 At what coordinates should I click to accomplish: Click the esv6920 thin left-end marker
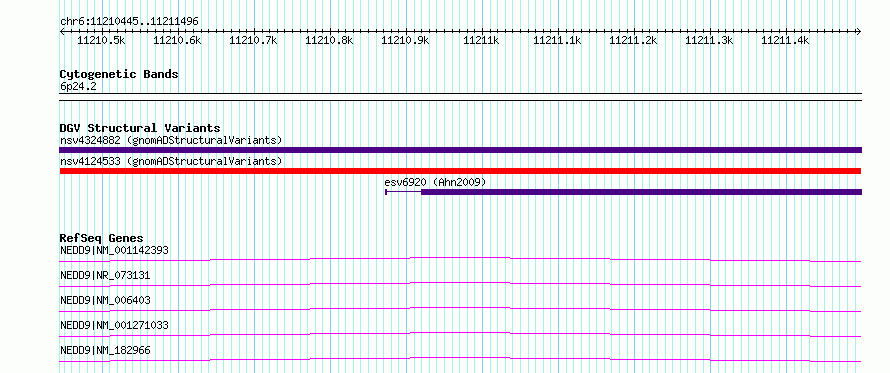[386, 192]
